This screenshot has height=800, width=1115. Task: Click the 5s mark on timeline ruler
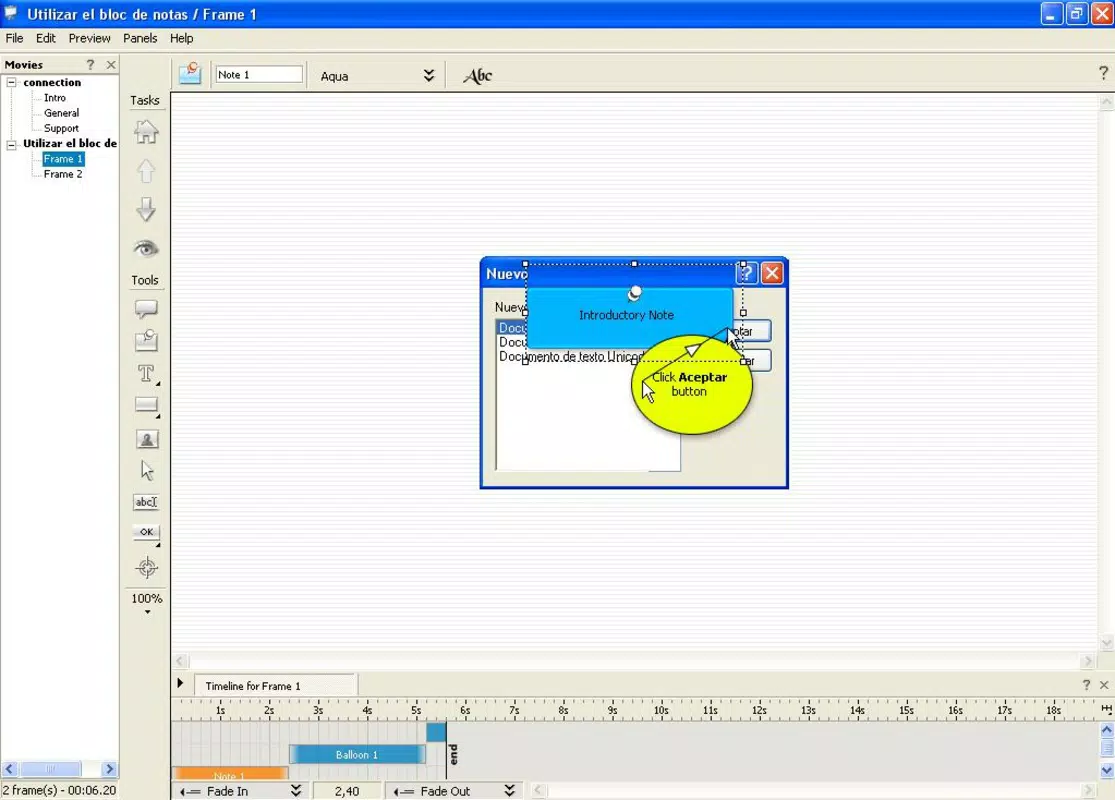pos(415,710)
